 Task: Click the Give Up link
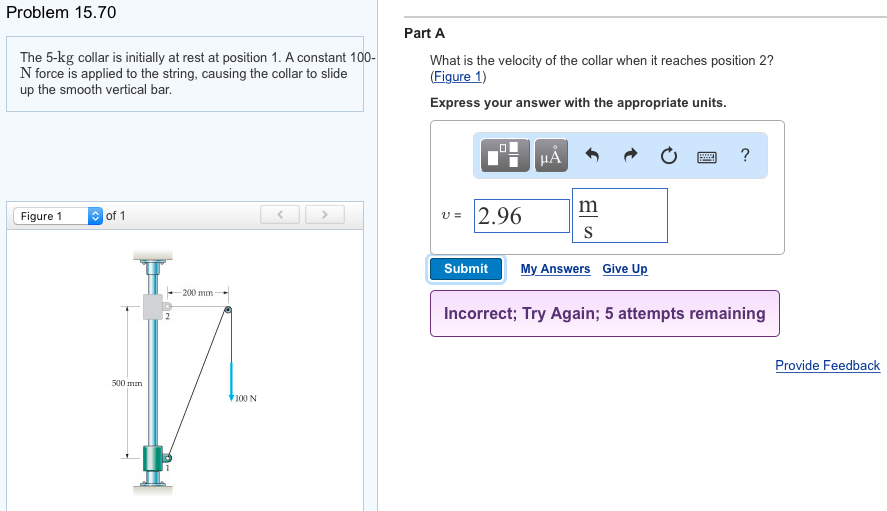625,269
